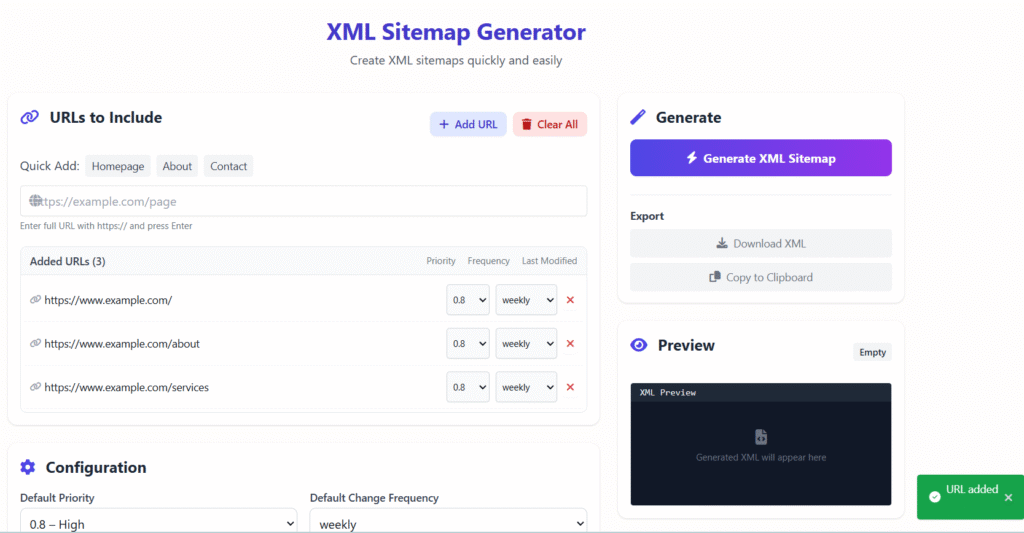Click the Empty status badge

point(872,352)
